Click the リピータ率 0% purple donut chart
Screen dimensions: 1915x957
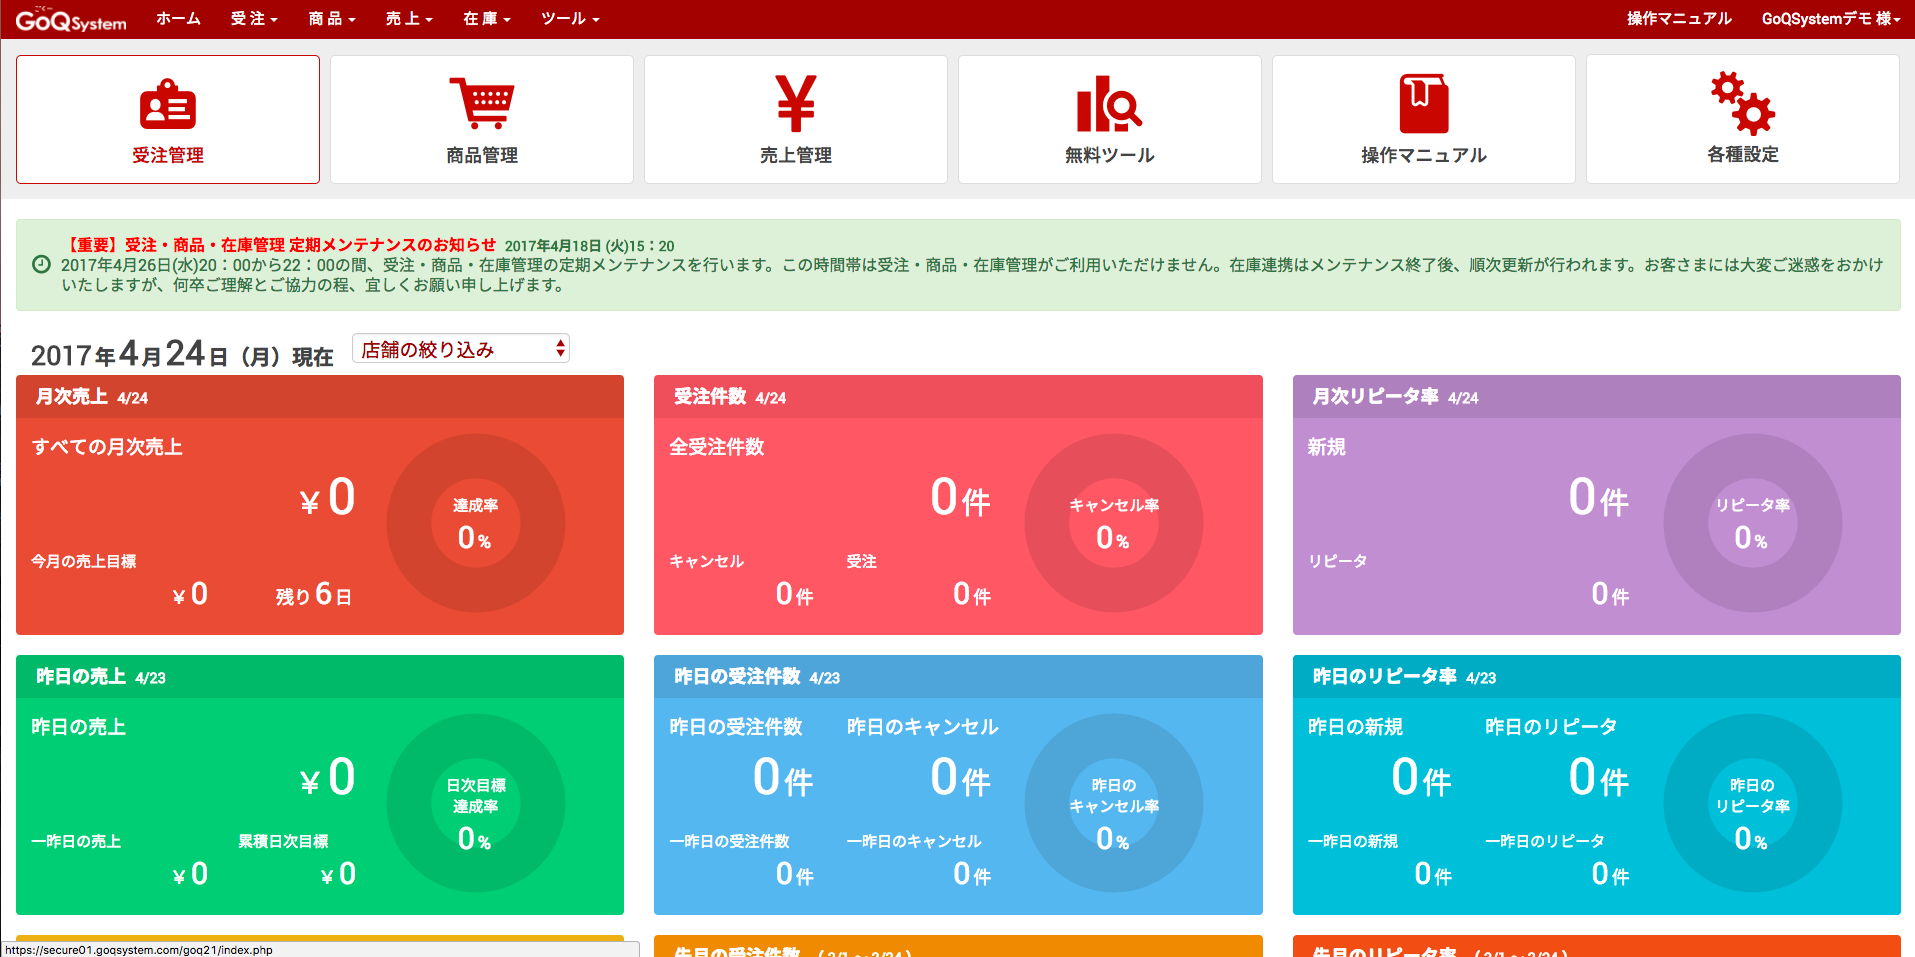[1753, 523]
